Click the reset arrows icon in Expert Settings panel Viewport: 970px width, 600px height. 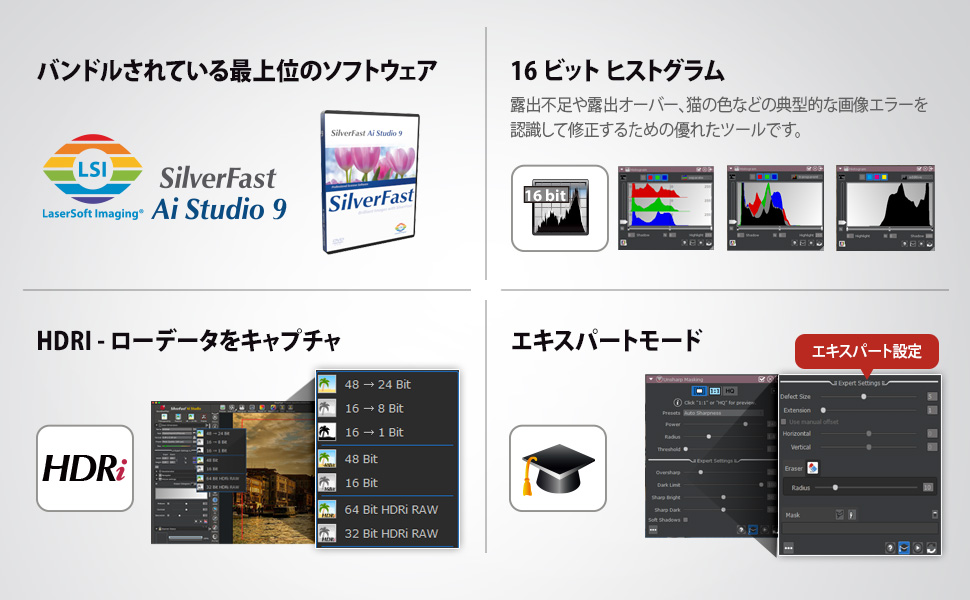932,547
